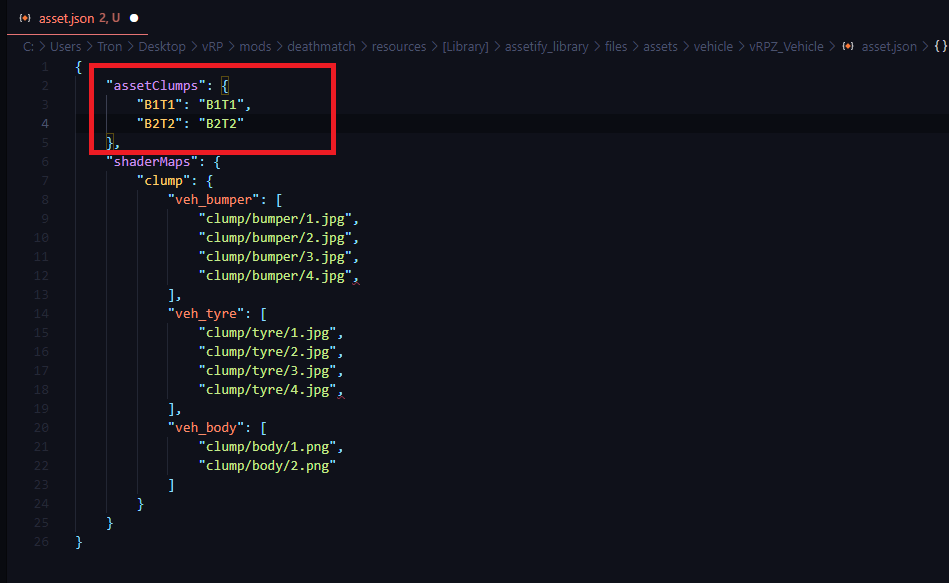The width and height of the screenshot is (949, 583).
Task: Place cursor on "shaderMaps" key
Action: [152, 162]
